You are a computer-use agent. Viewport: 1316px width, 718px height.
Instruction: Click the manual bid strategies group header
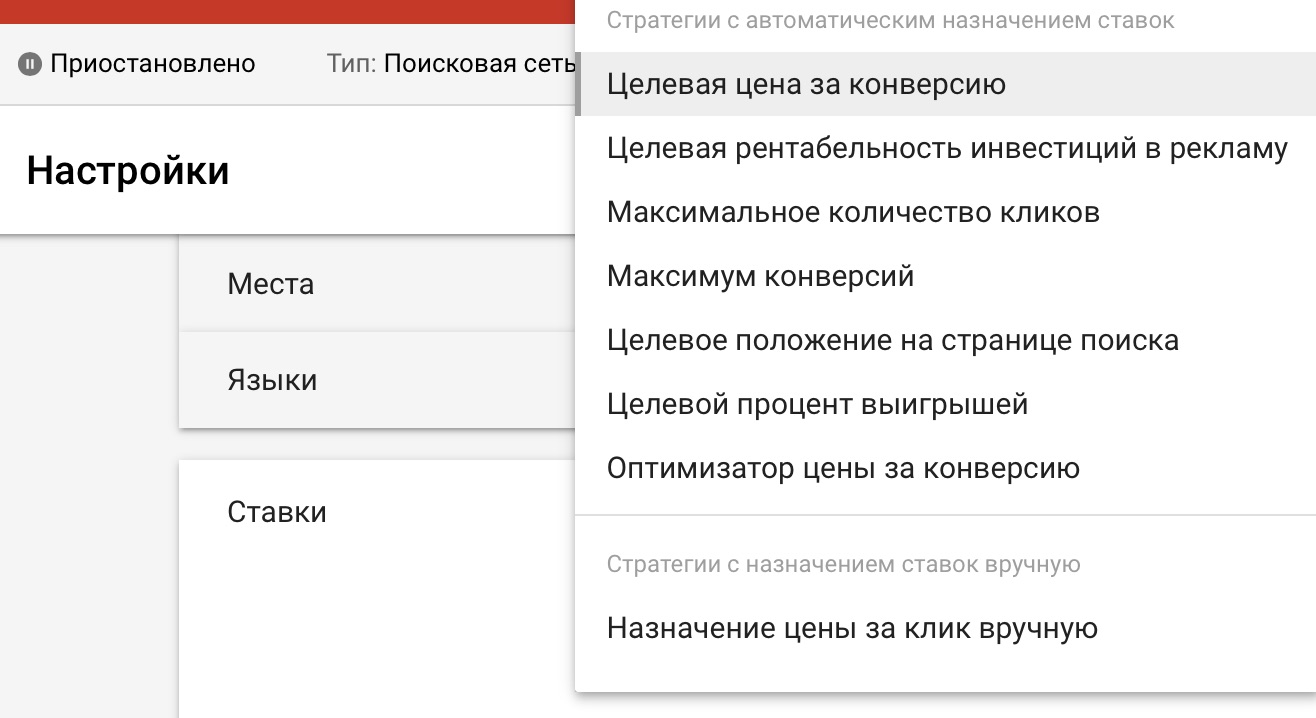click(843, 565)
